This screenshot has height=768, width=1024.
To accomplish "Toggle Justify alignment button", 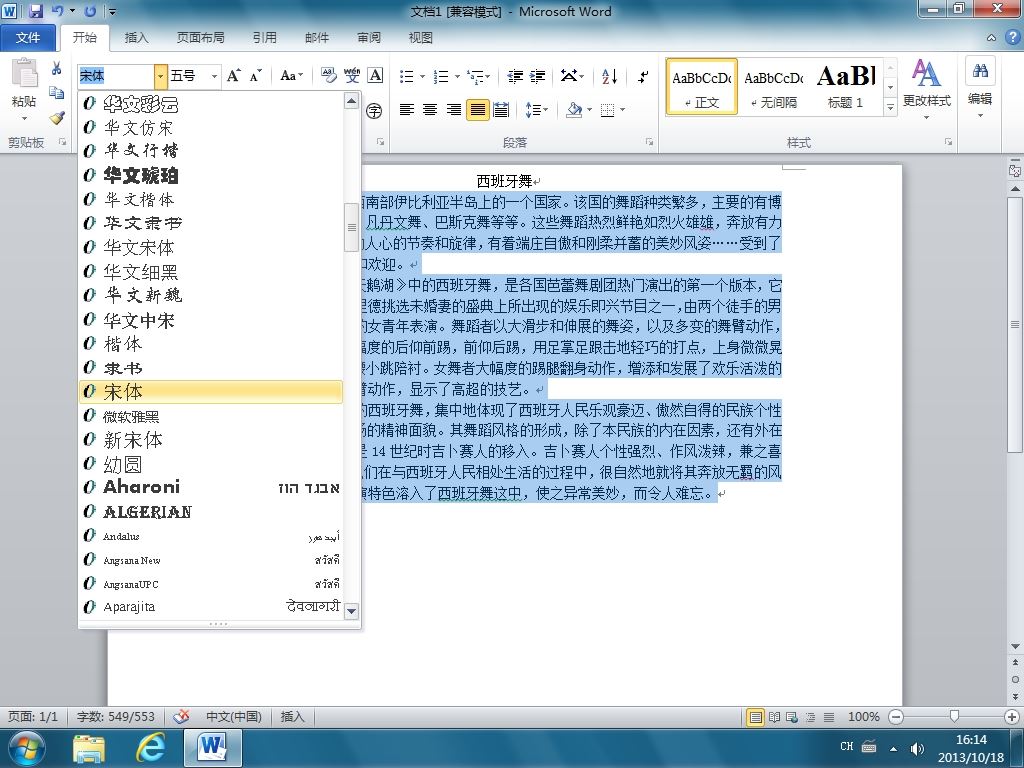I will click(478, 110).
